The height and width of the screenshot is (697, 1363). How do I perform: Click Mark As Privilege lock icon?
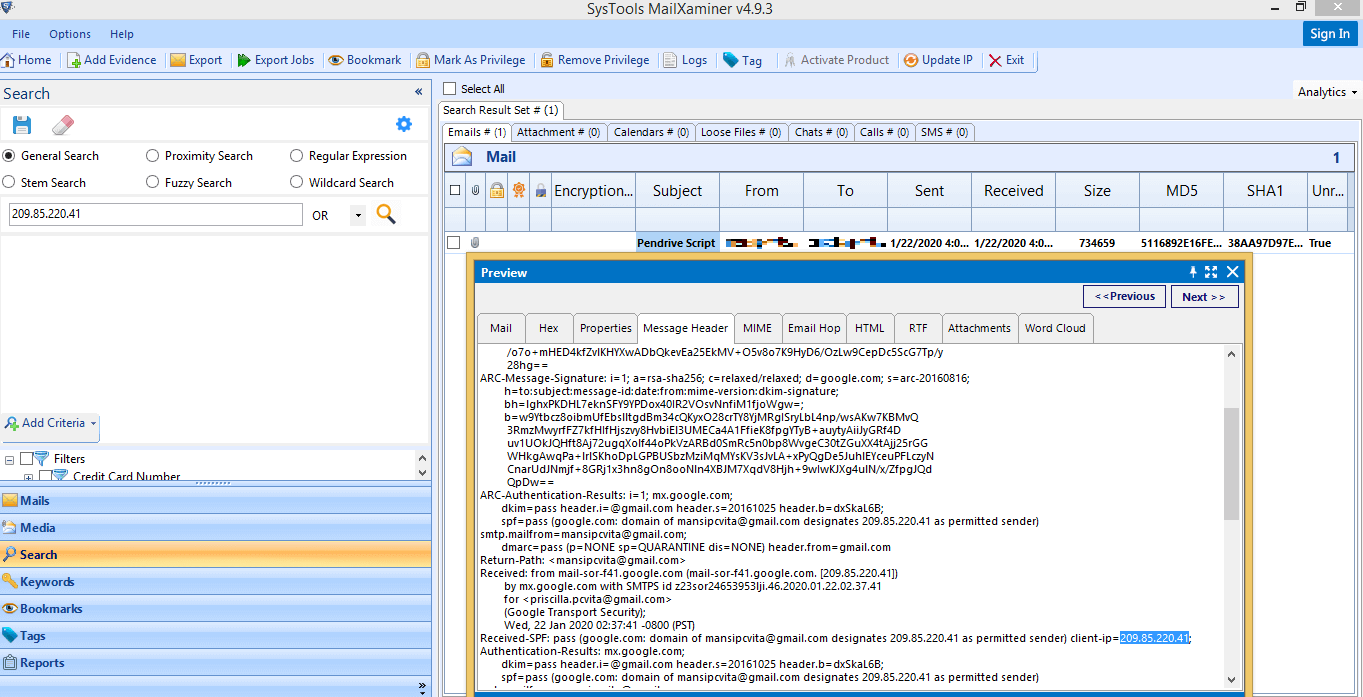(x=424, y=60)
